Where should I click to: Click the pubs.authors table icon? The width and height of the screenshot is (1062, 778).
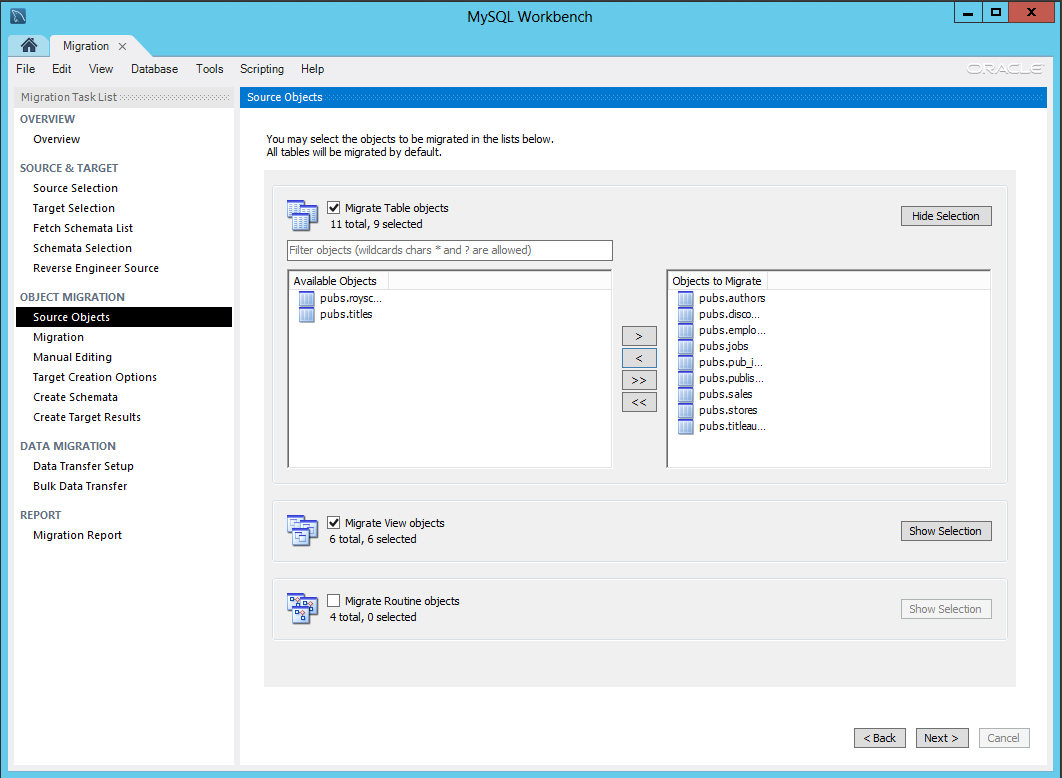tap(686, 297)
